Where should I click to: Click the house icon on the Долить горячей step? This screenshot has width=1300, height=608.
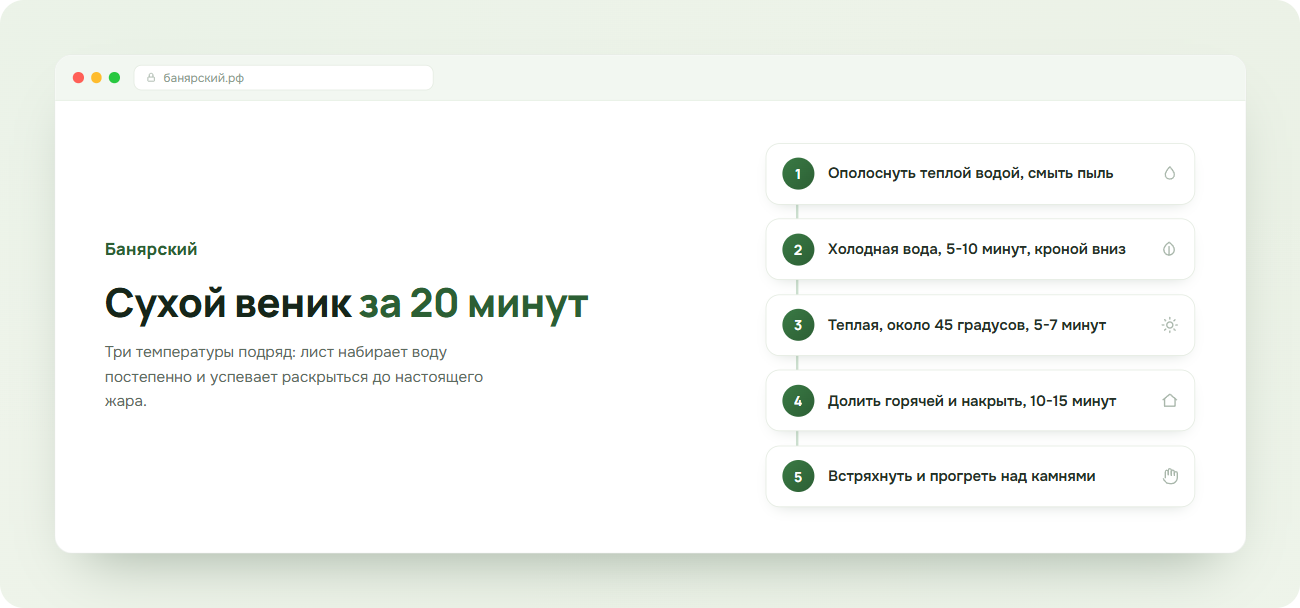point(1170,400)
